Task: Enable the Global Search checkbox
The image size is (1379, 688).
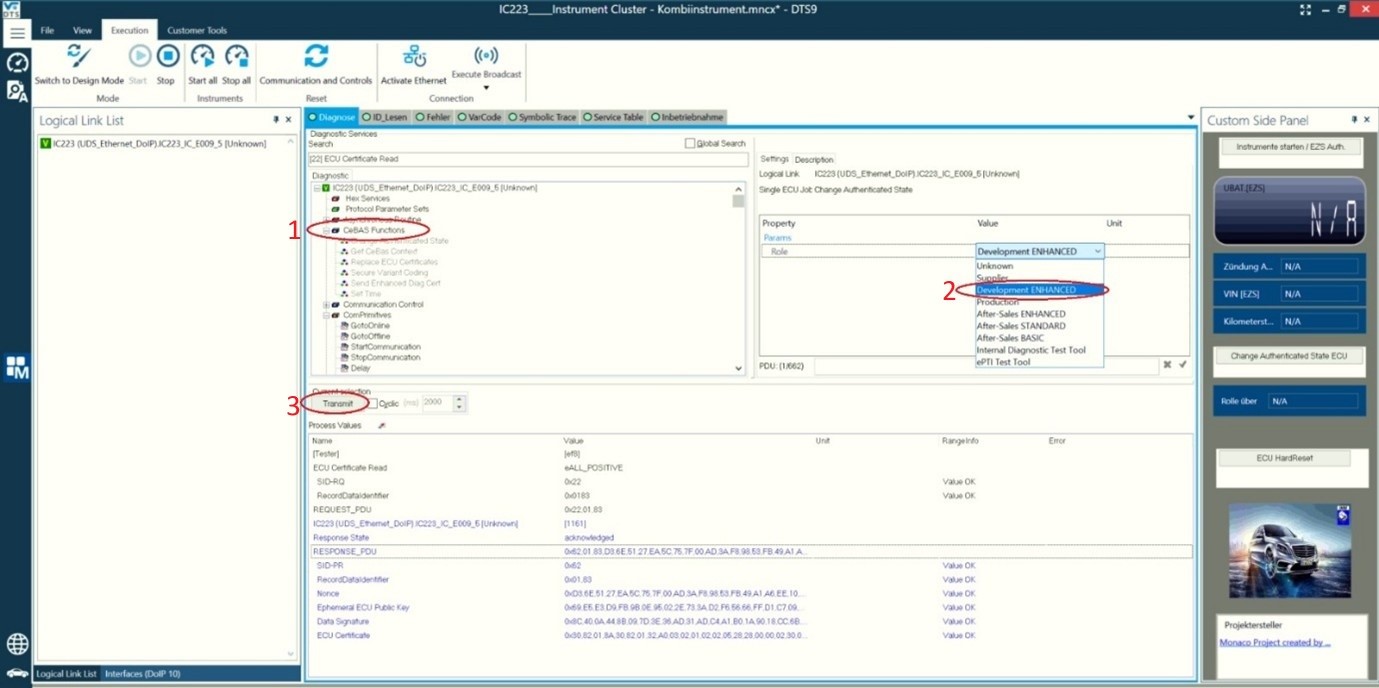Action: (689, 143)
